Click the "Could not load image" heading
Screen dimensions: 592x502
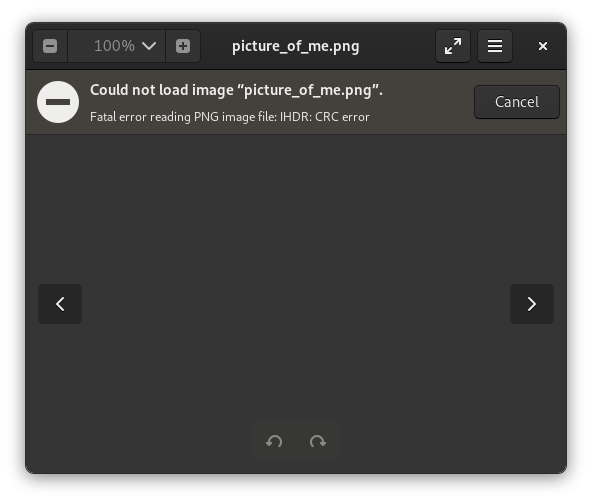[236, 90]
